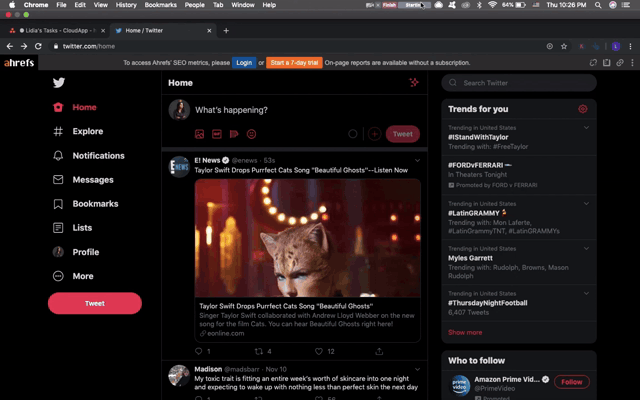Viewport: 640px width, 400px height.
Task: Open the Bookmarks menu in menu bar
Action: click(x=160, y=5)
